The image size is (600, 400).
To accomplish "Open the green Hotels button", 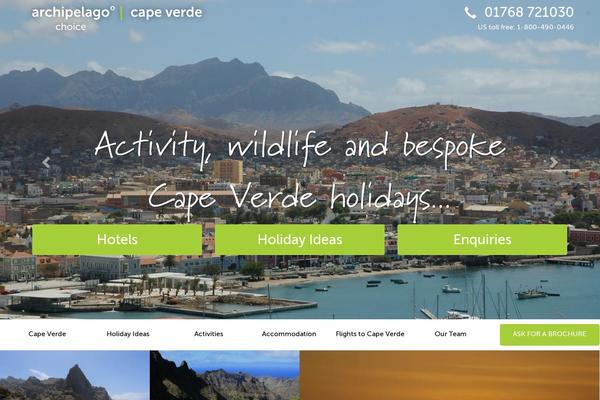I will click(x=117, y=240).
